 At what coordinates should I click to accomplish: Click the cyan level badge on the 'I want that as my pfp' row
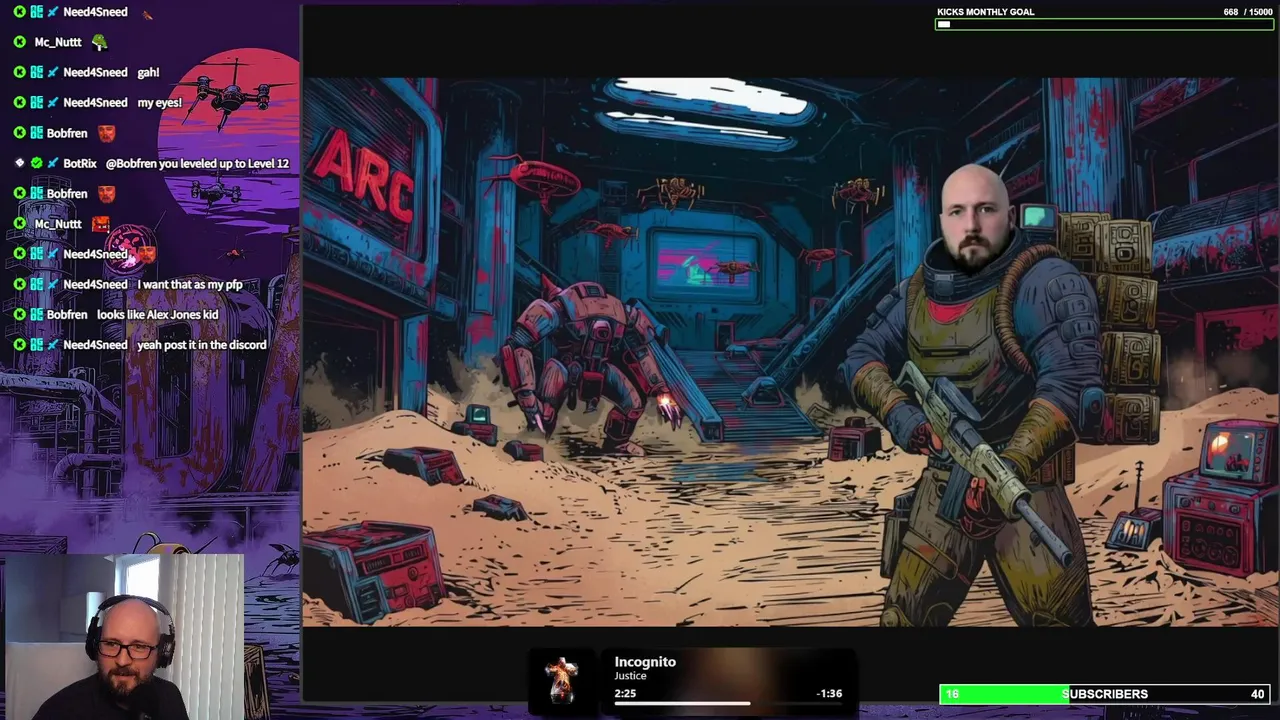(x=37, y=285)
